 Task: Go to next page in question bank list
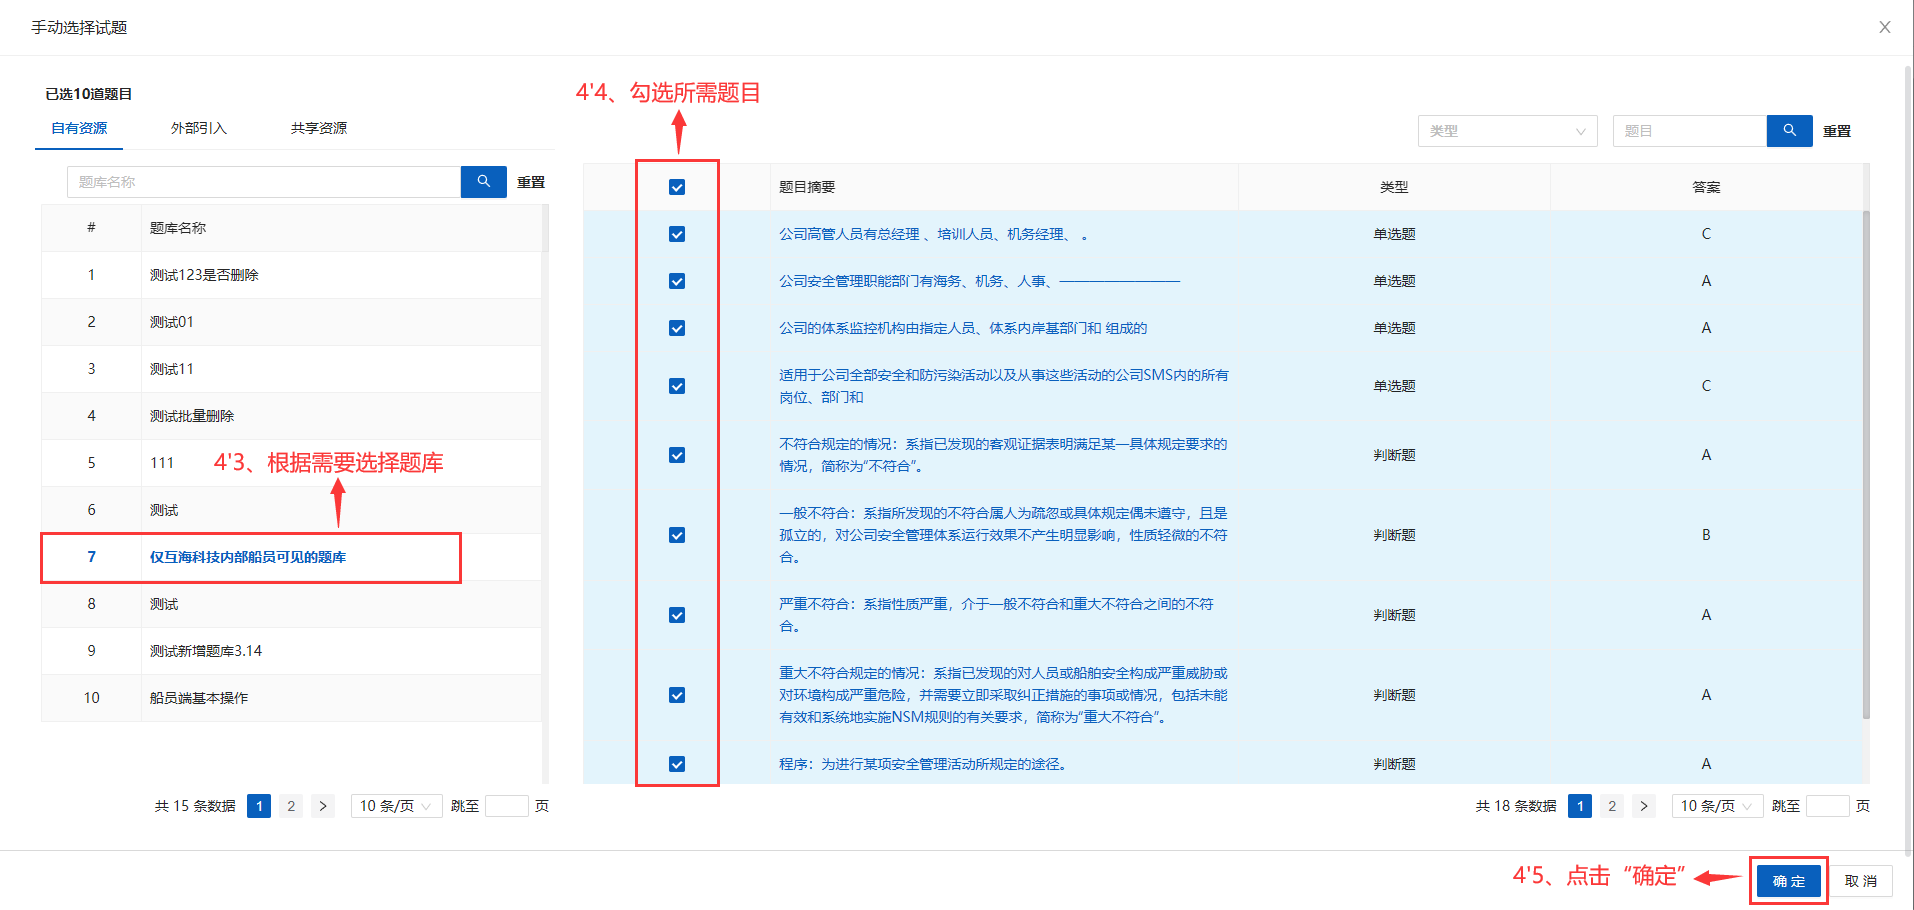click(x=323, y=806)
